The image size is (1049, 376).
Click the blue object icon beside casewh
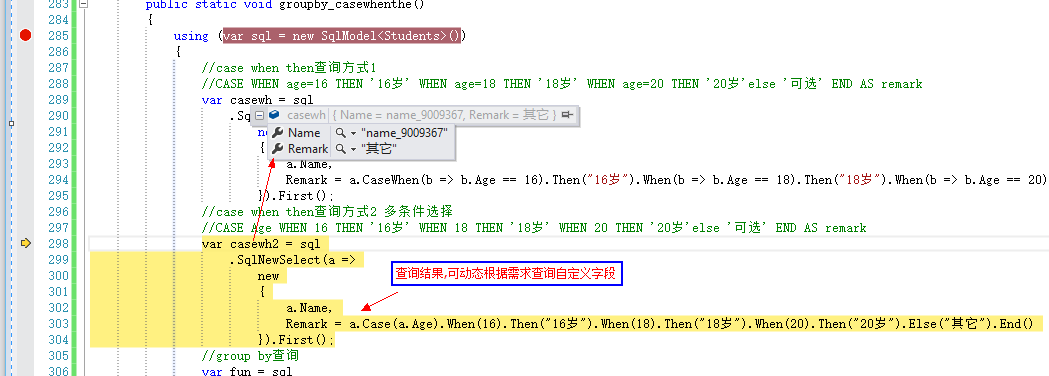click(x=274, y=115)
